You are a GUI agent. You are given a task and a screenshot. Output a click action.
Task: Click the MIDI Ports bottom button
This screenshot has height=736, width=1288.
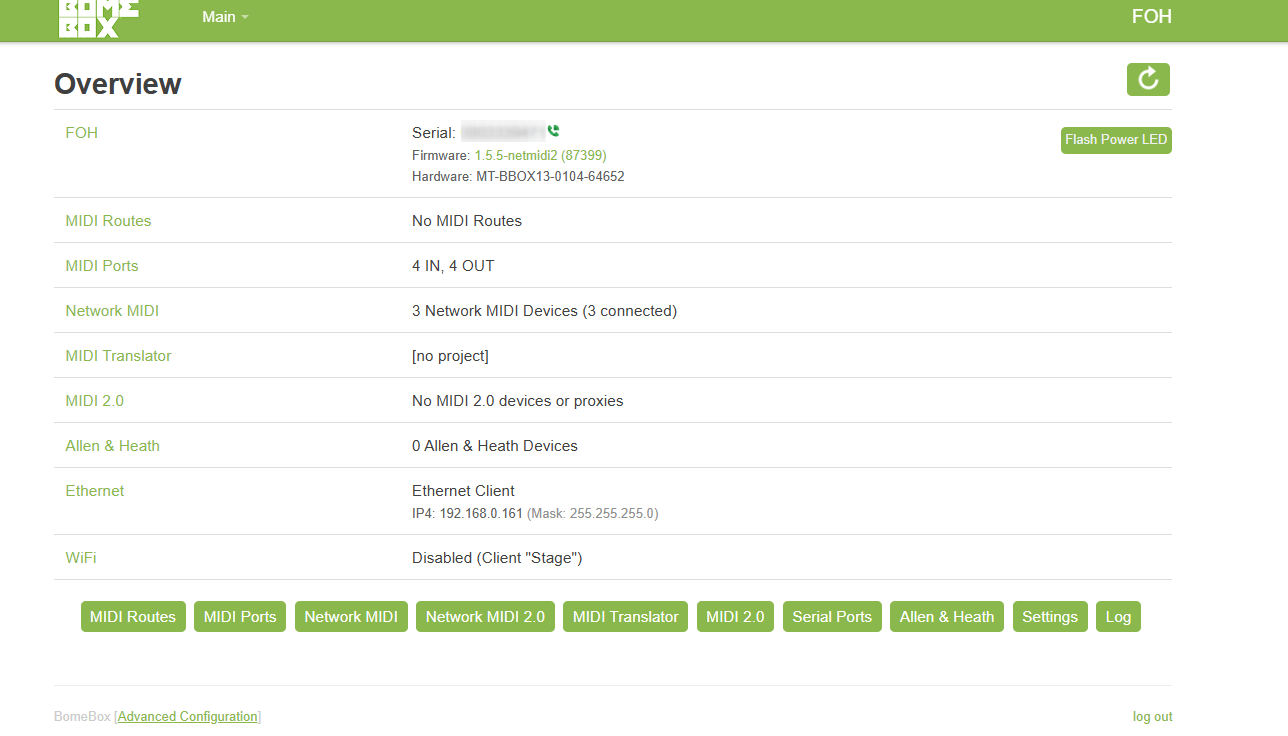tap(240, 617)
